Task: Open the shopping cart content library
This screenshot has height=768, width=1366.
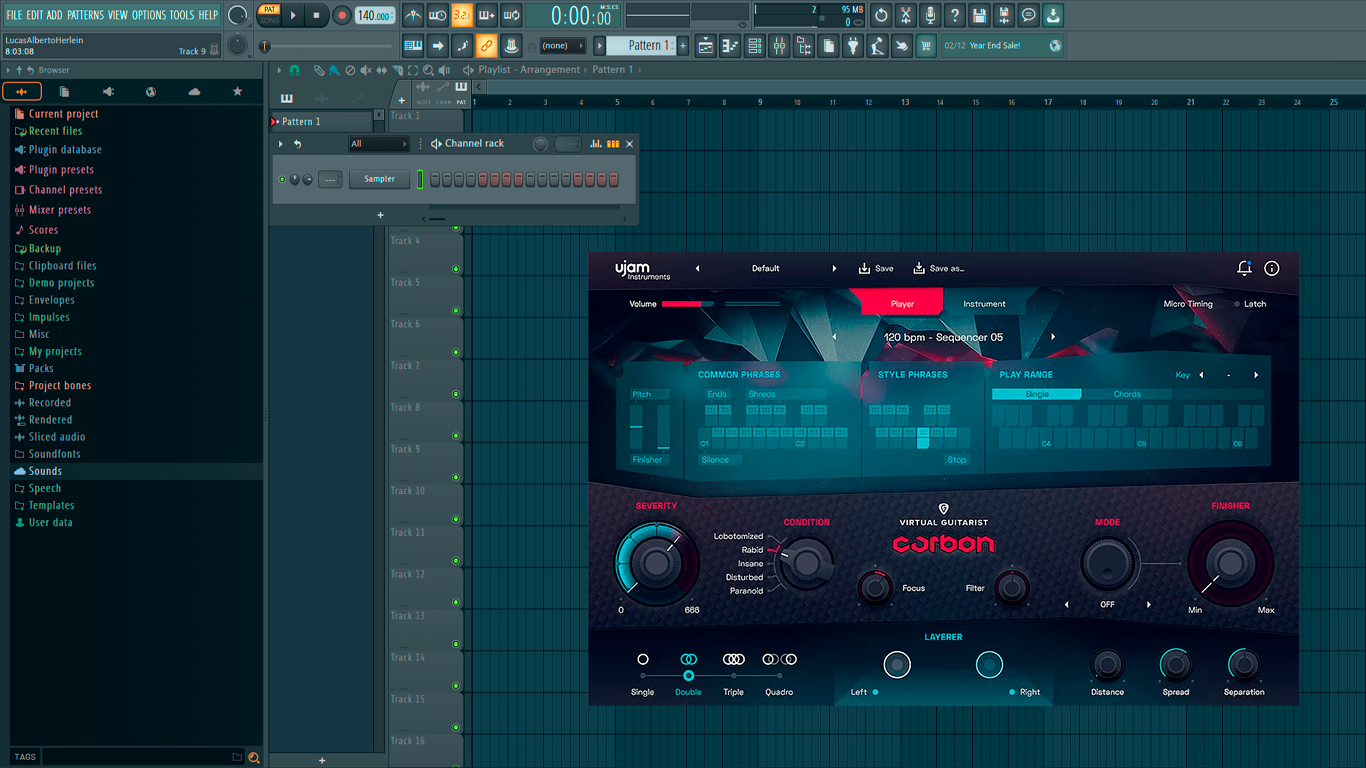Action: tap(926, 45)
